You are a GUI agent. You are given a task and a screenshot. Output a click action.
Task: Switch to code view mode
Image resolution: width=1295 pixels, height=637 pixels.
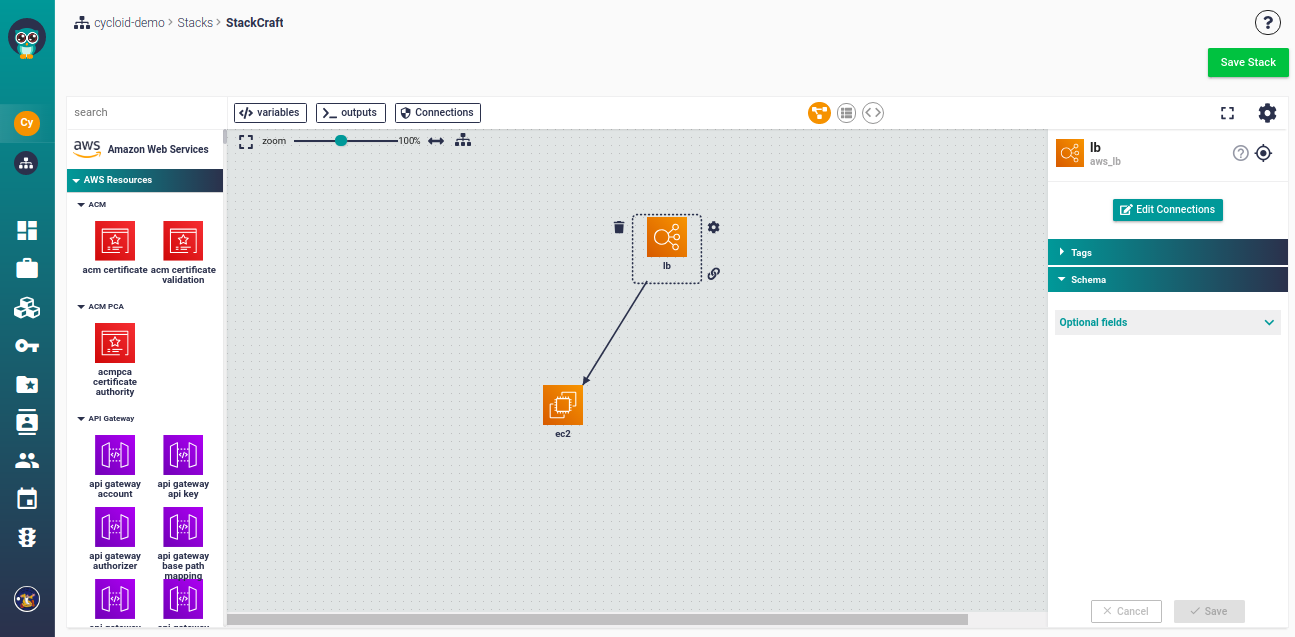[873, 113]
